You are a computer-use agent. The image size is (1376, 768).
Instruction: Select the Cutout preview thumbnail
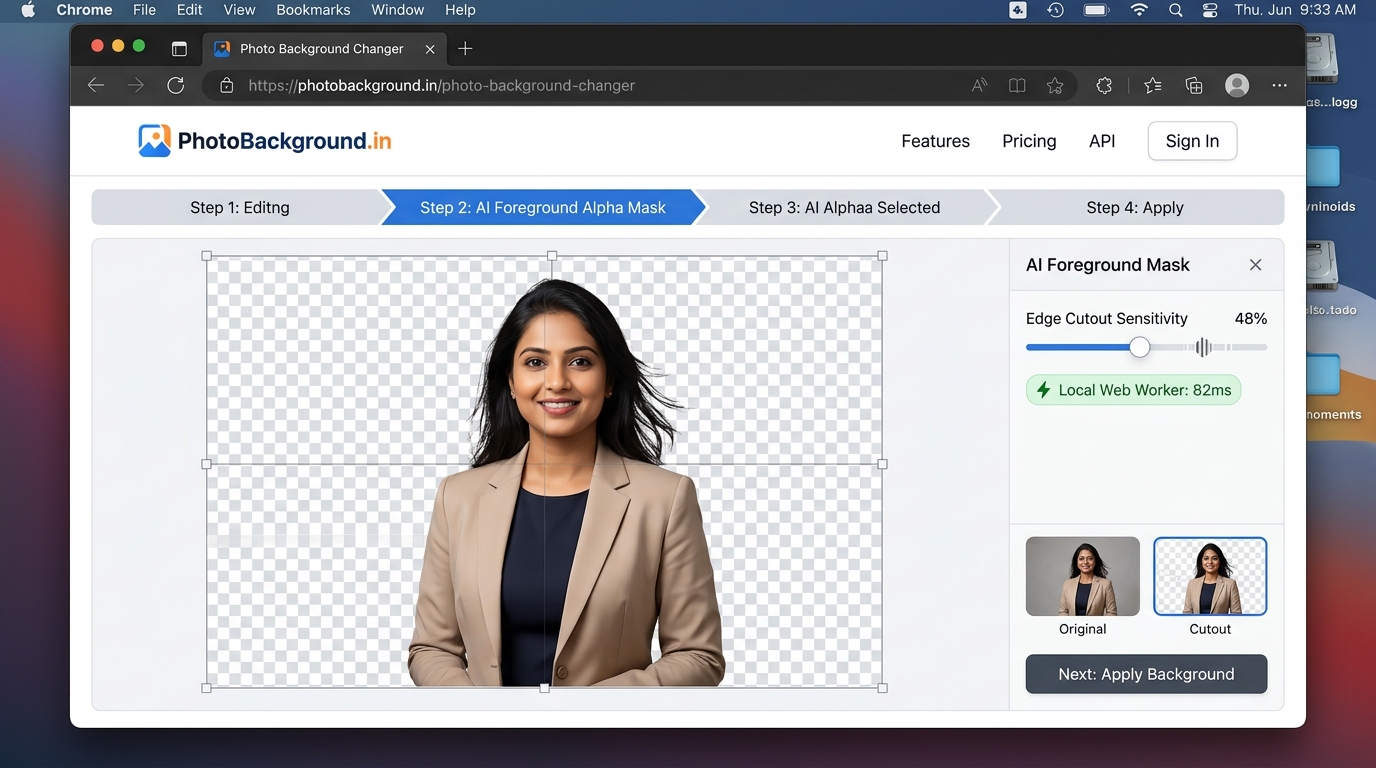click(x=1210, y=576)
